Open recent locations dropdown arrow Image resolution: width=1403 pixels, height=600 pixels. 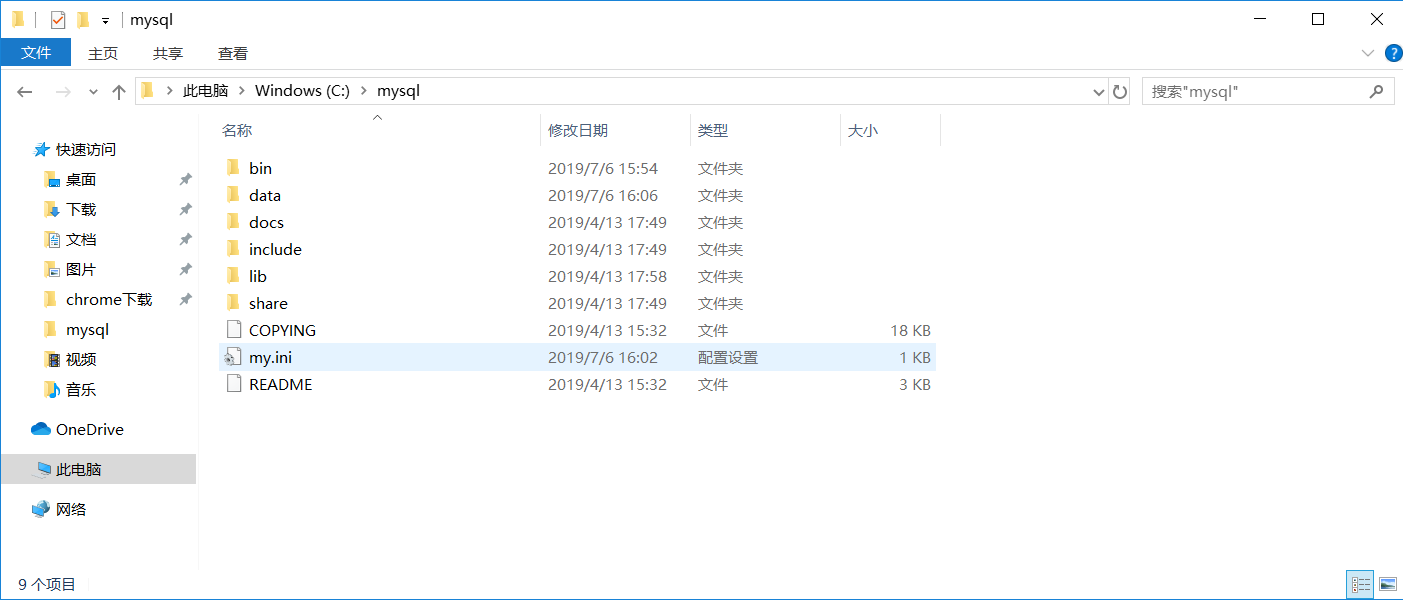click(x=93, y=91)
